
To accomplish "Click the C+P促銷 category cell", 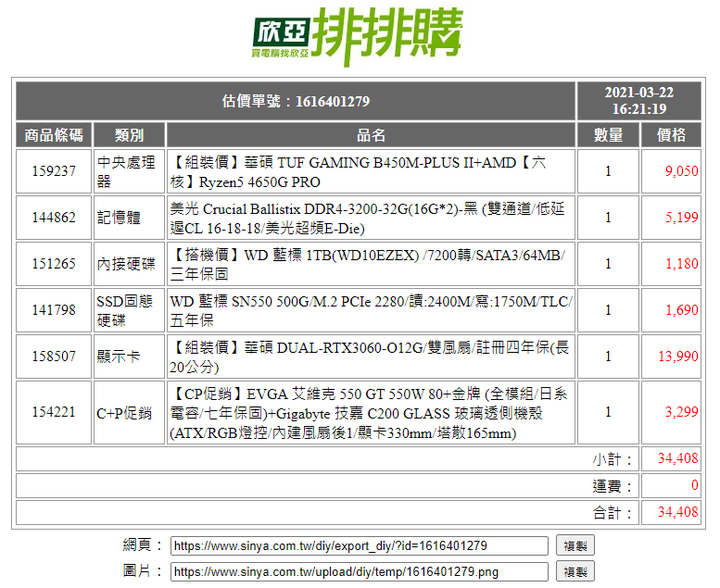I will click(x=129, y=412).
